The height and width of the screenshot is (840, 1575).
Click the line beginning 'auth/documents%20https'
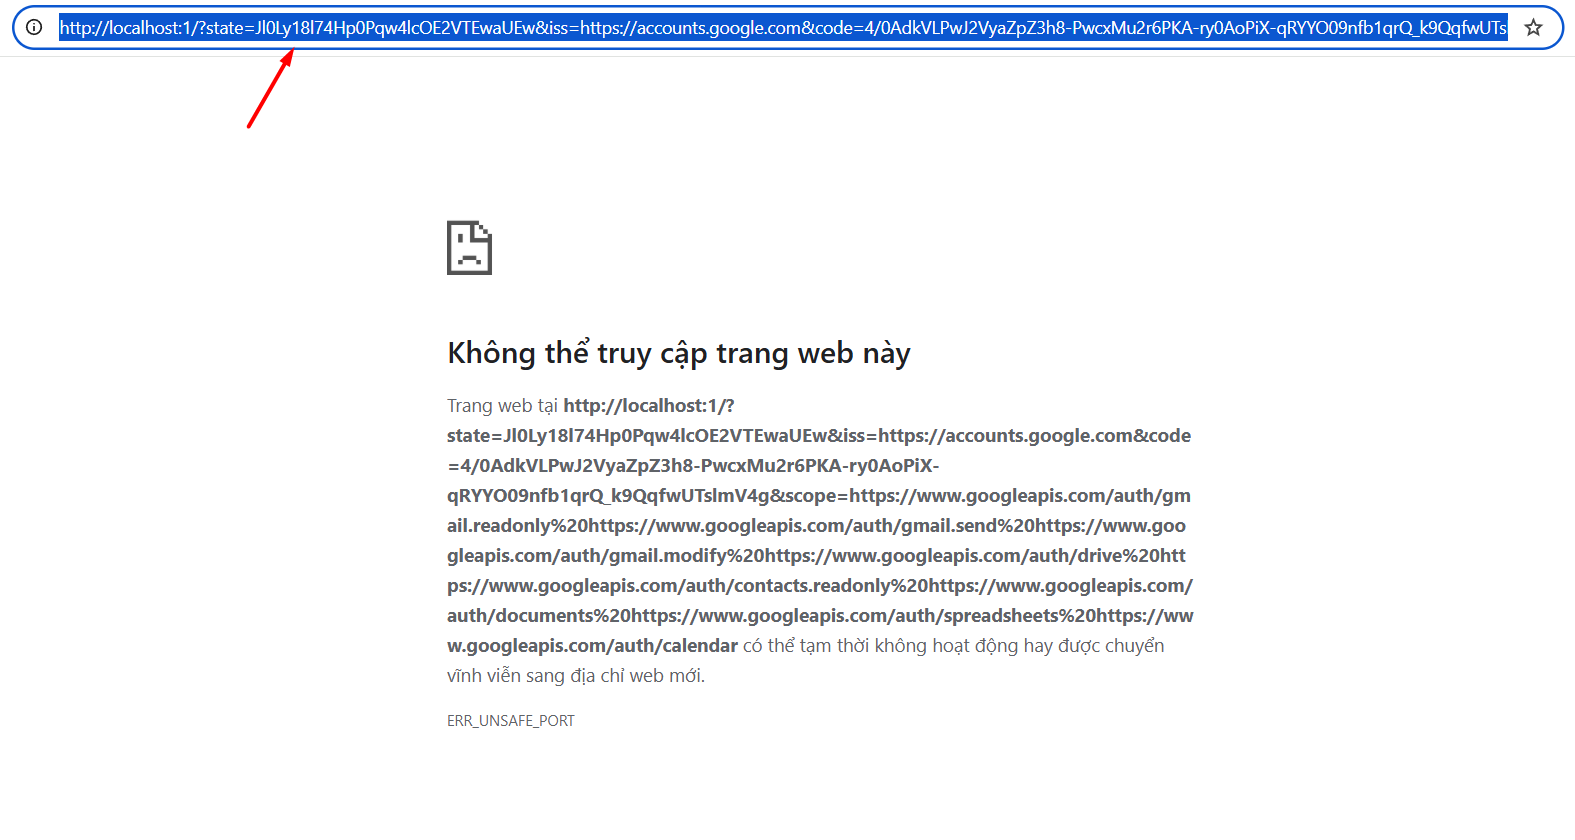point(820,616)
